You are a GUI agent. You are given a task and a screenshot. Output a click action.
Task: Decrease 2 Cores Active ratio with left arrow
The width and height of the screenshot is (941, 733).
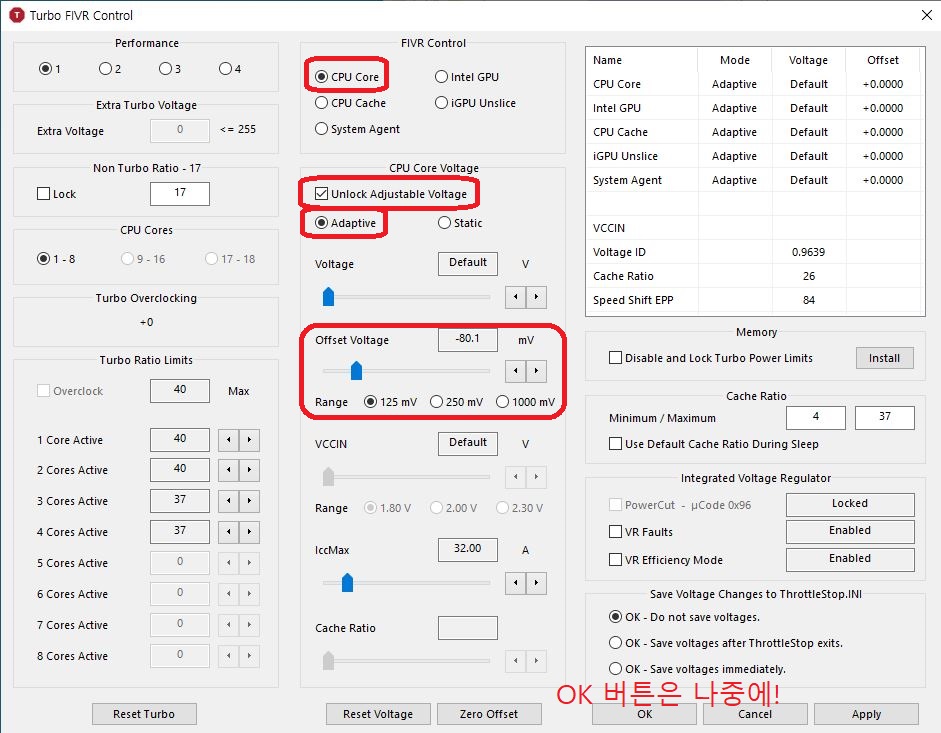coord(229,469)
